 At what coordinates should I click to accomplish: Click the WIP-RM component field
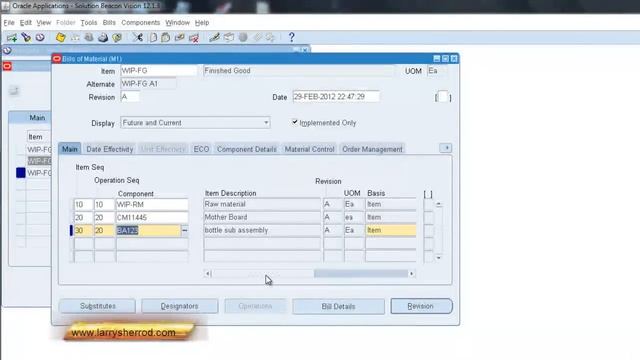point(152,204)
